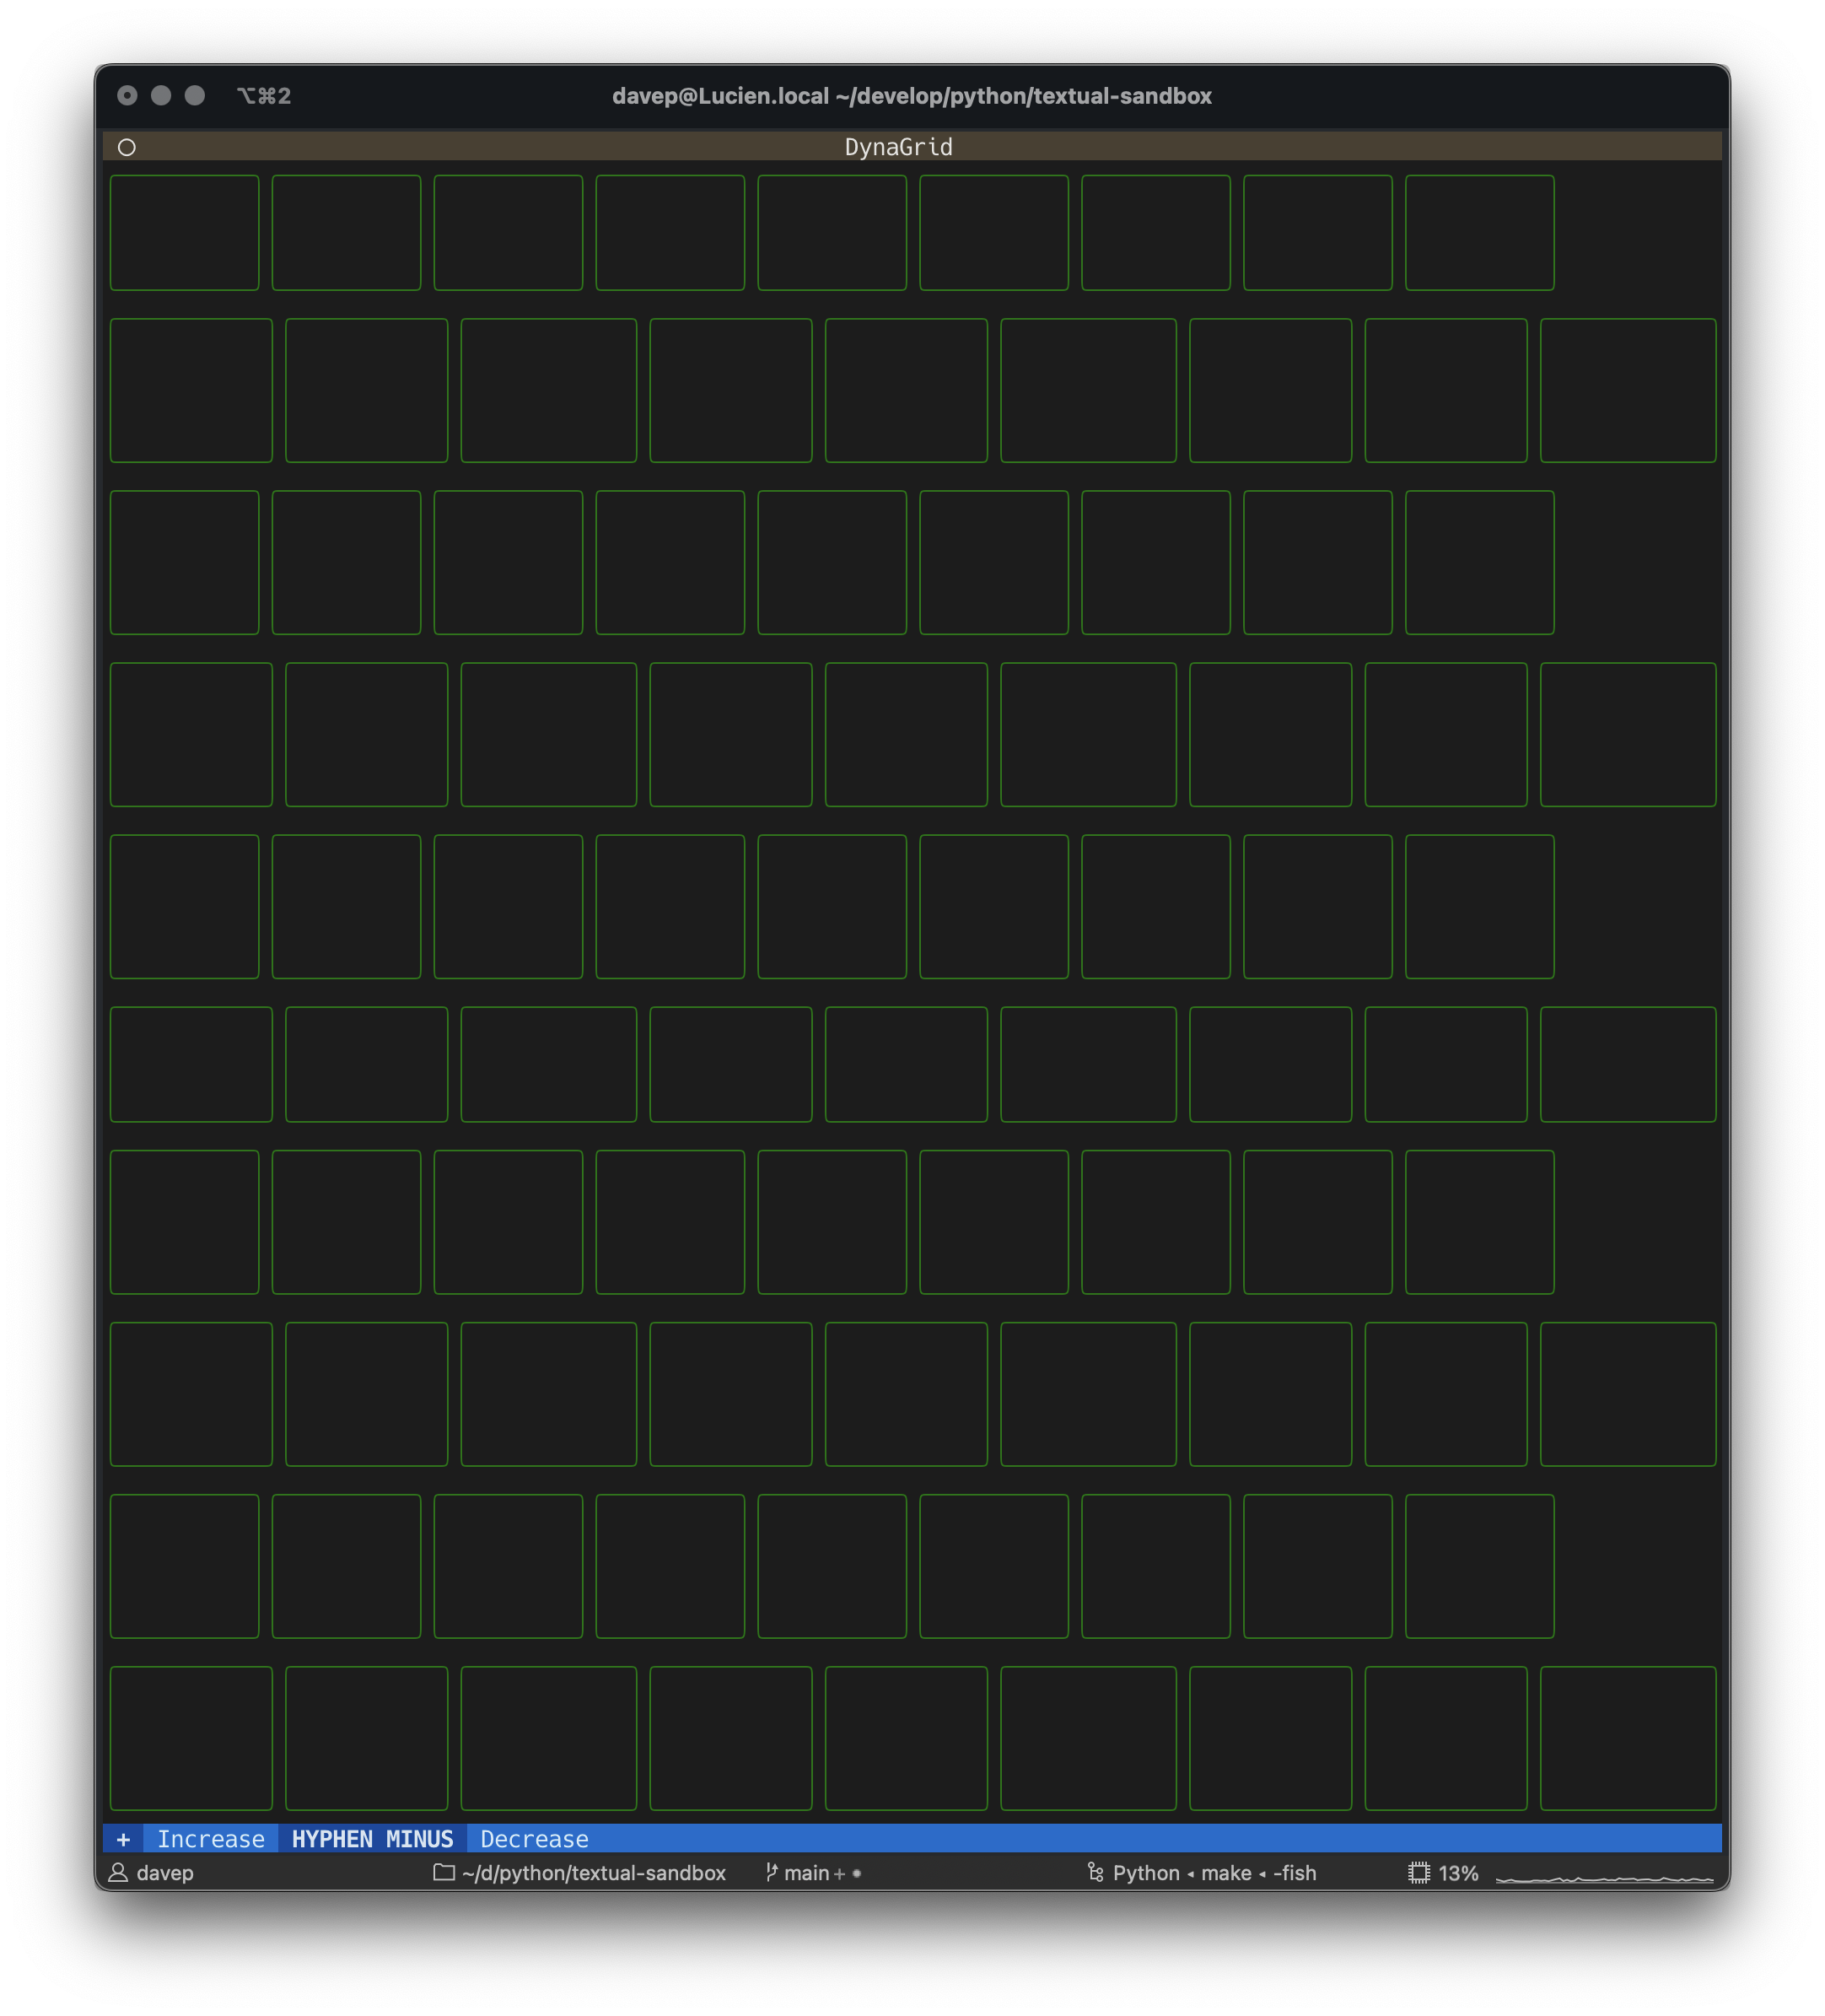
Task: Click the 13% CPU usage text
Action: pyautogui.click(x=1458, y=1873)
